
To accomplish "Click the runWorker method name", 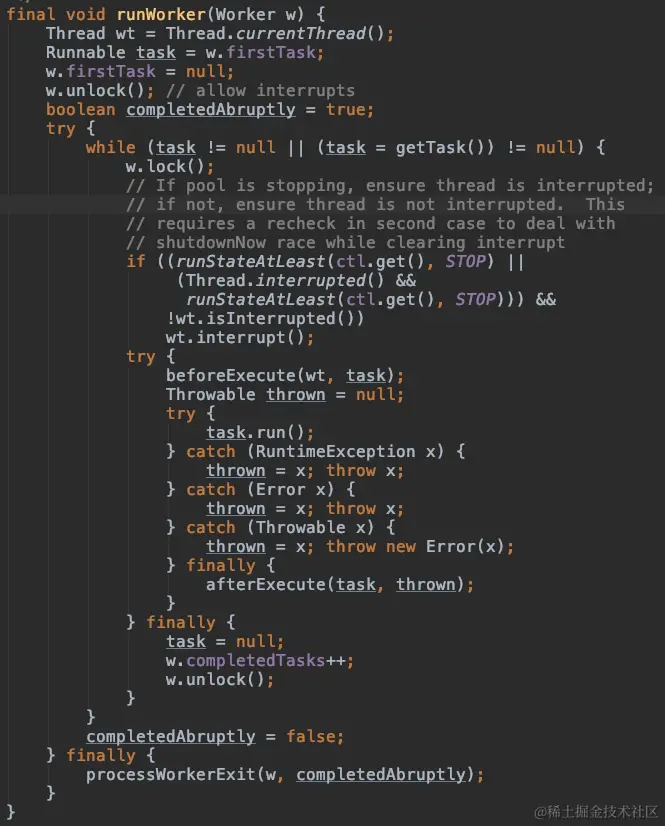I will pyautogui.click(x=161, y=14).
